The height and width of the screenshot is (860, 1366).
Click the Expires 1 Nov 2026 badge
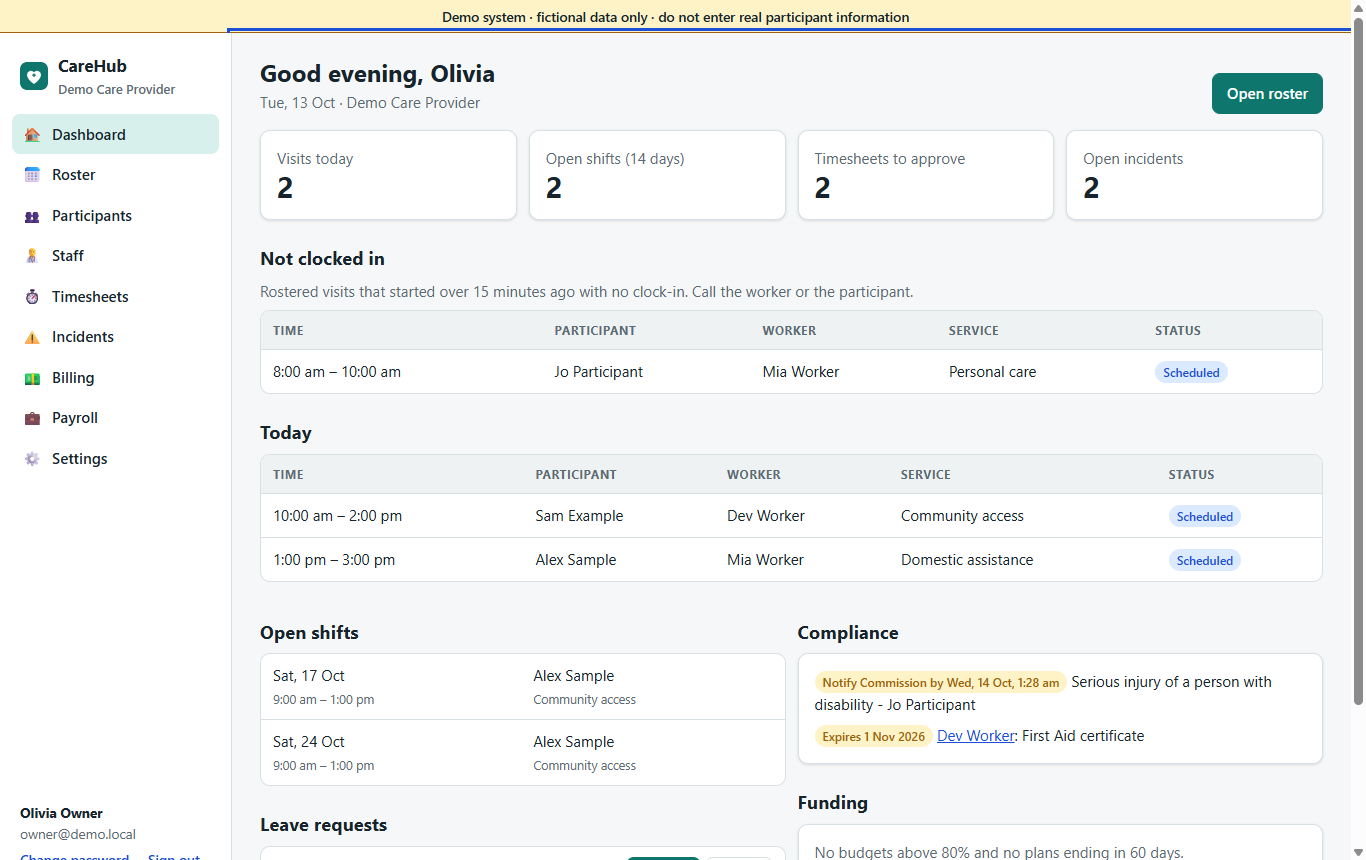click(874, 737)
